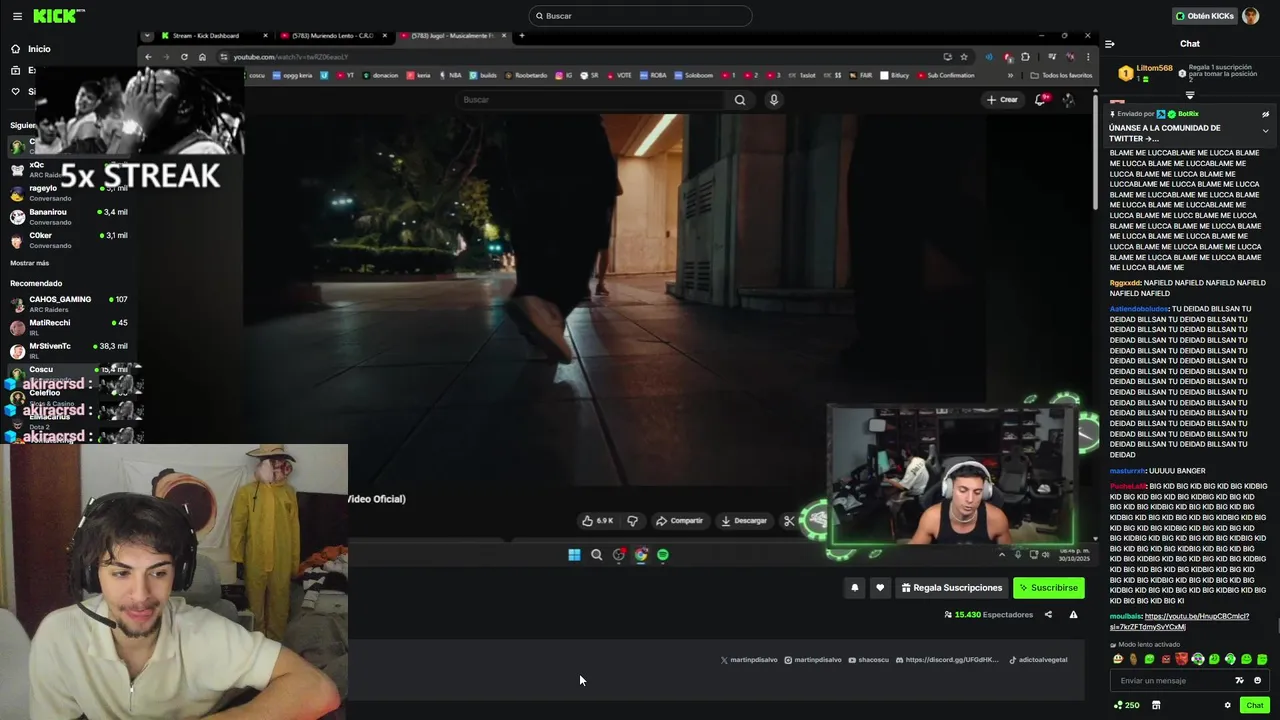Open the Discord invite link
1280x720 pixels.
[947, 660]
